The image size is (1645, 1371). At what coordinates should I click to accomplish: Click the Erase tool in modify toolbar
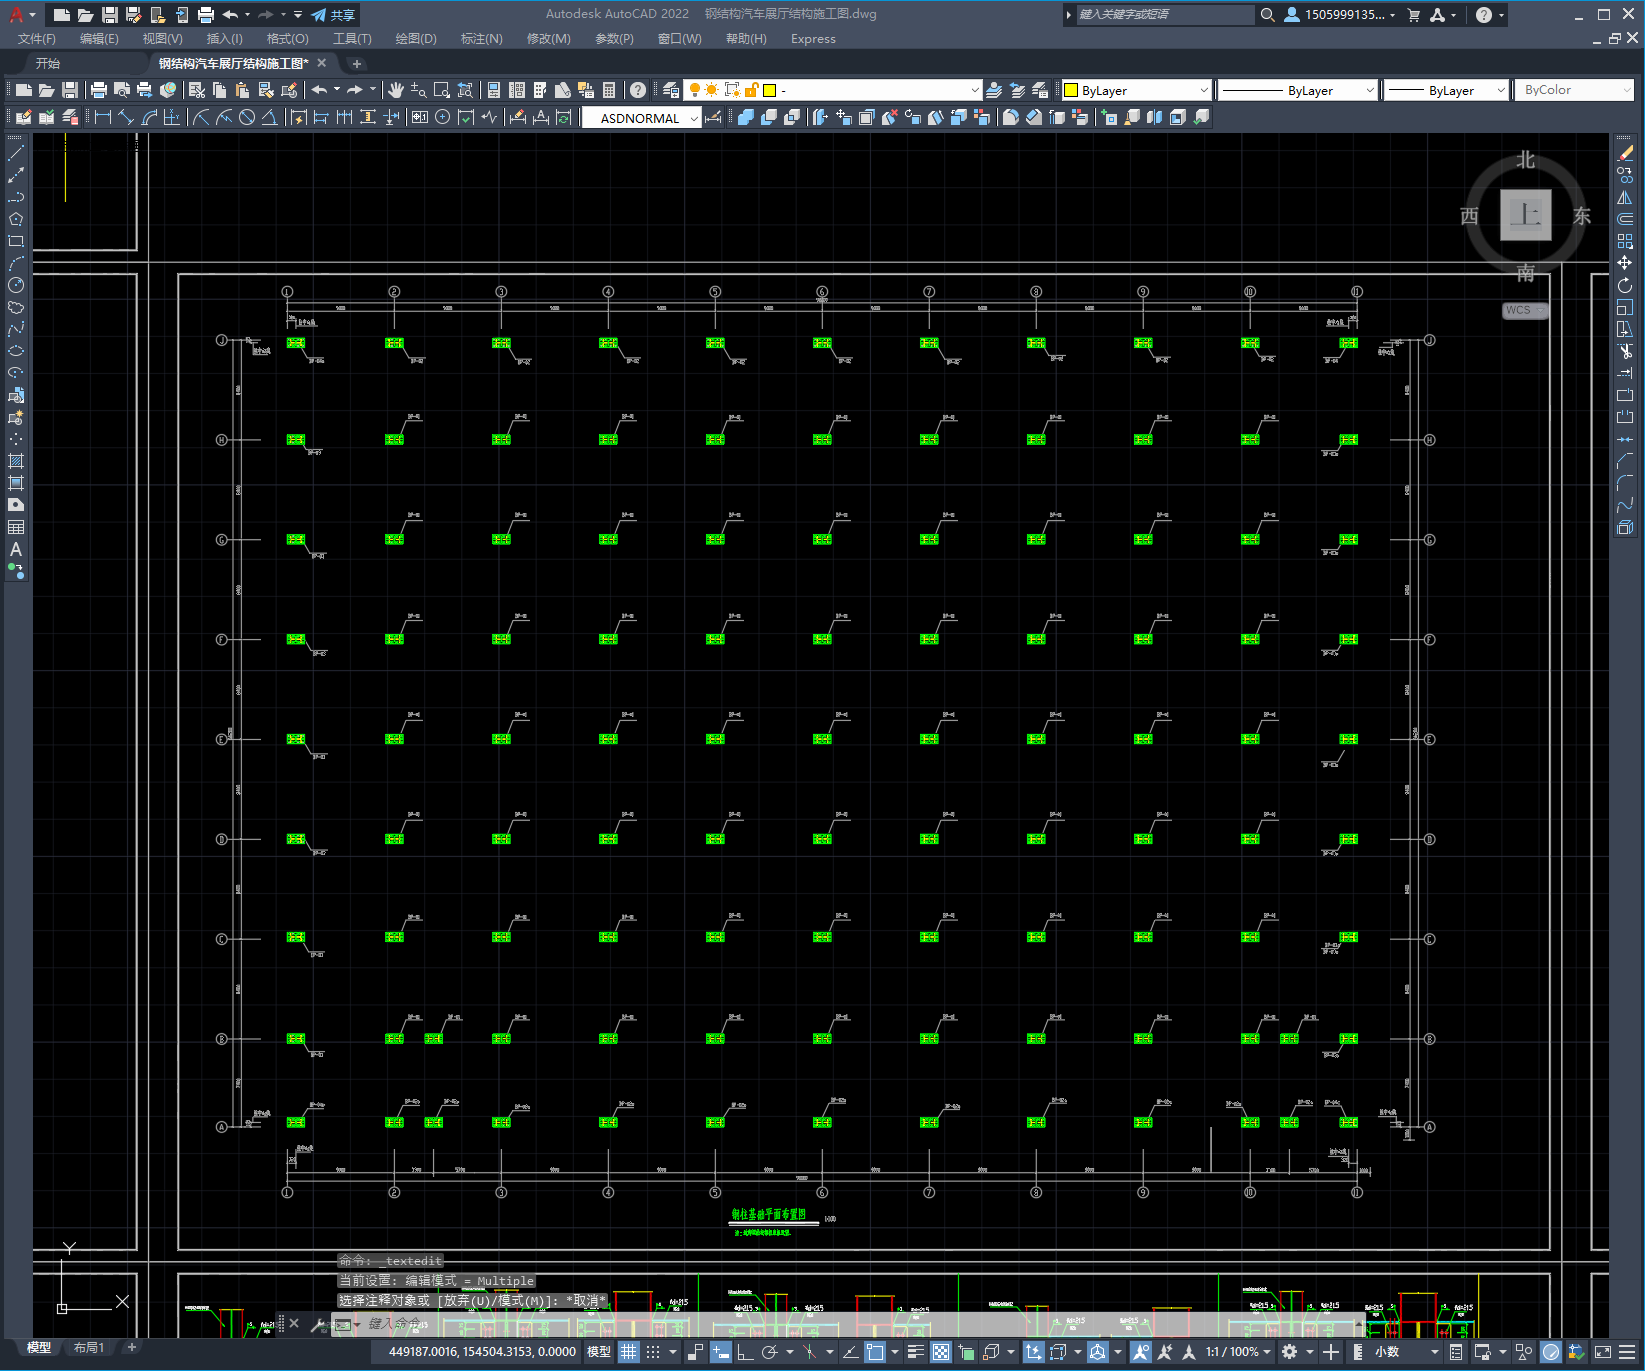(x=1625, y=153)
